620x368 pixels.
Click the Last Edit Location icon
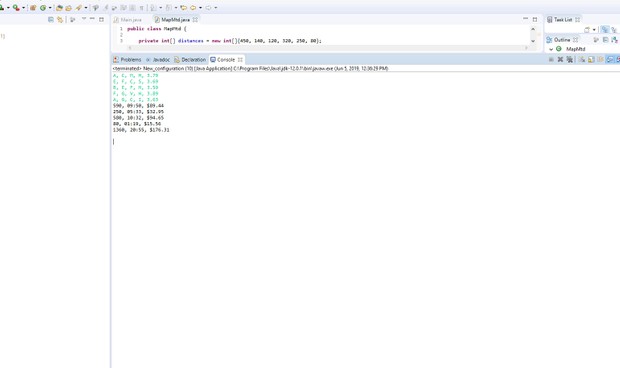tap(183, 8)
